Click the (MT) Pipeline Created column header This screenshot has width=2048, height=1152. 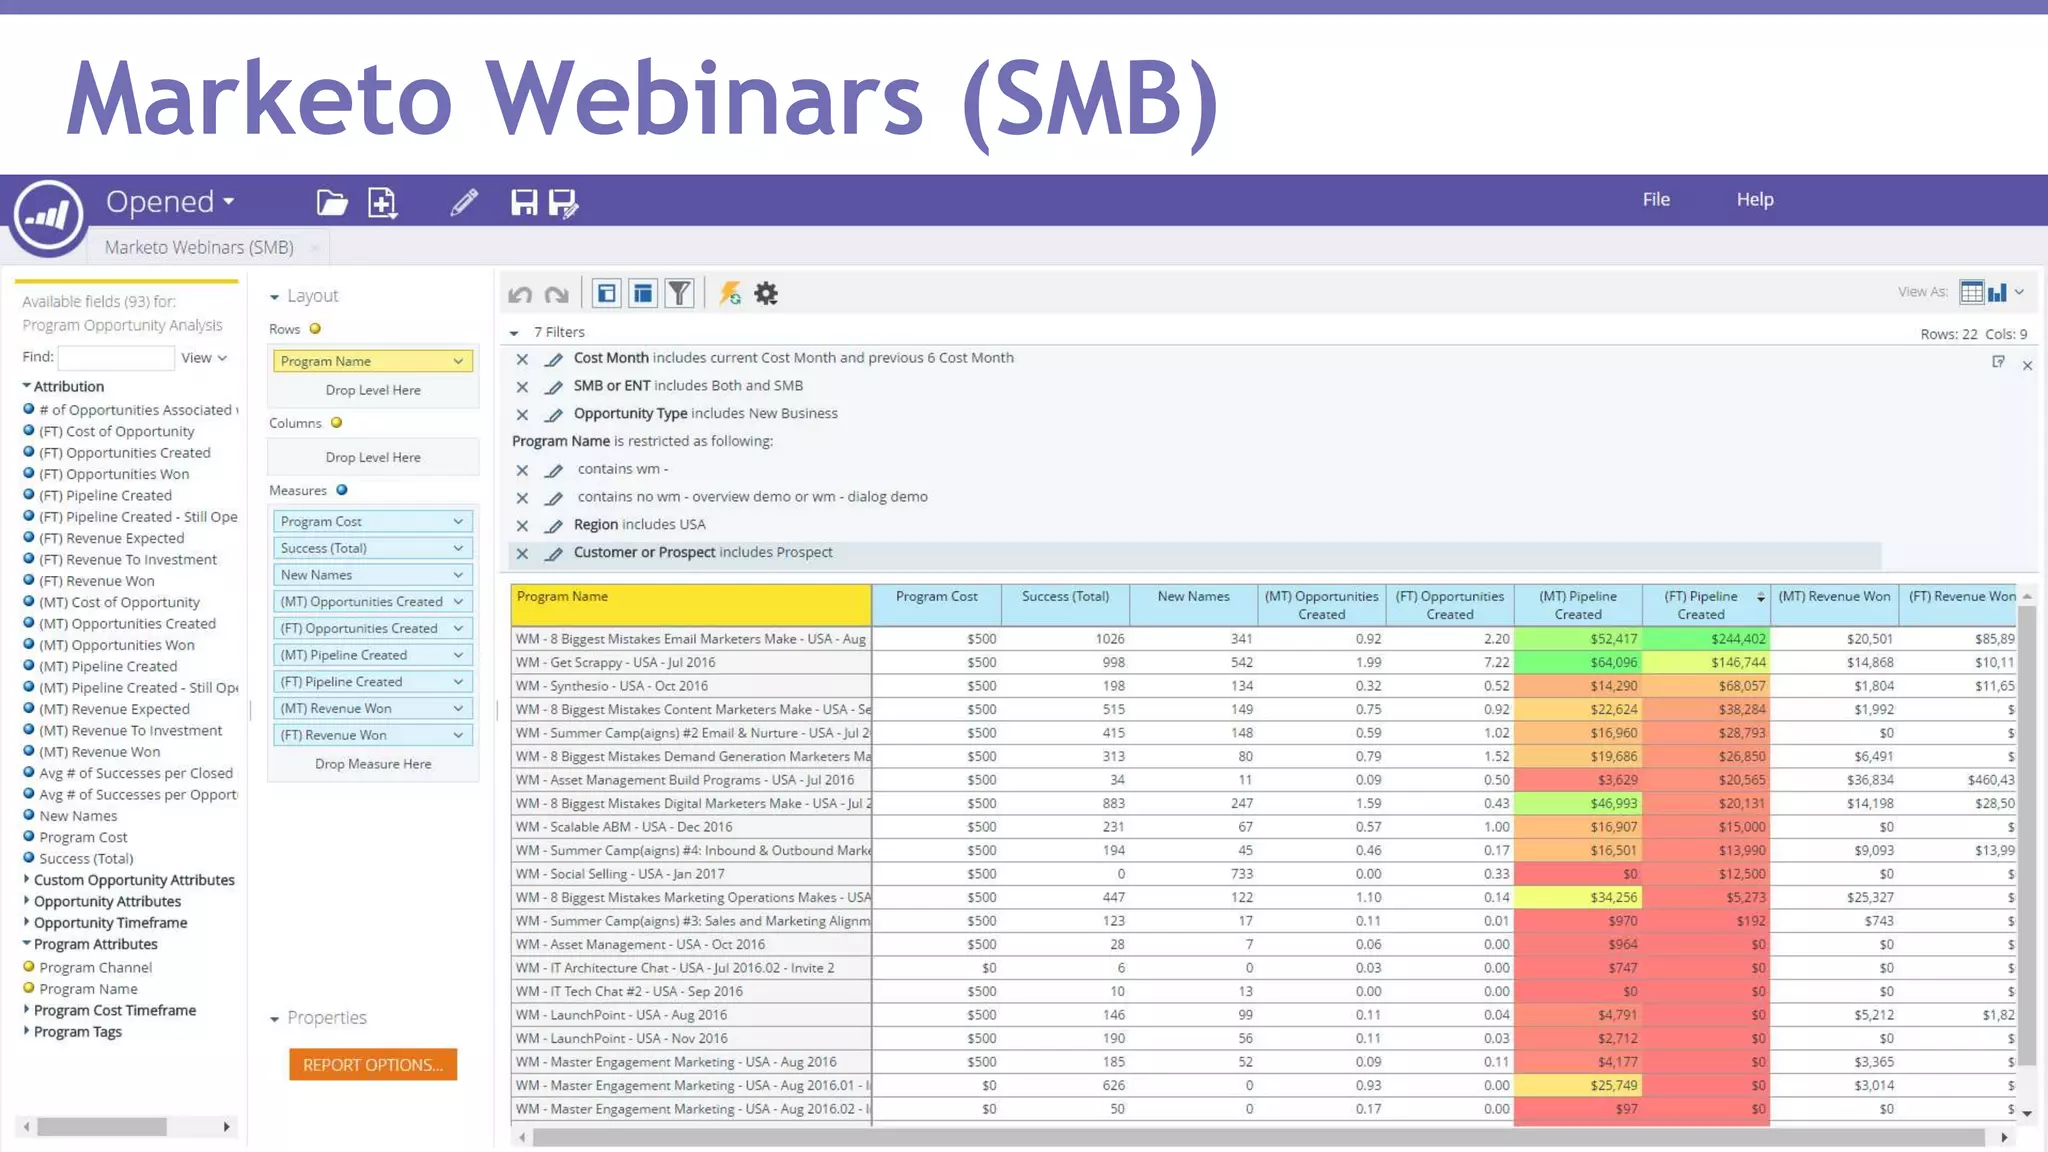click(1578, 605)
